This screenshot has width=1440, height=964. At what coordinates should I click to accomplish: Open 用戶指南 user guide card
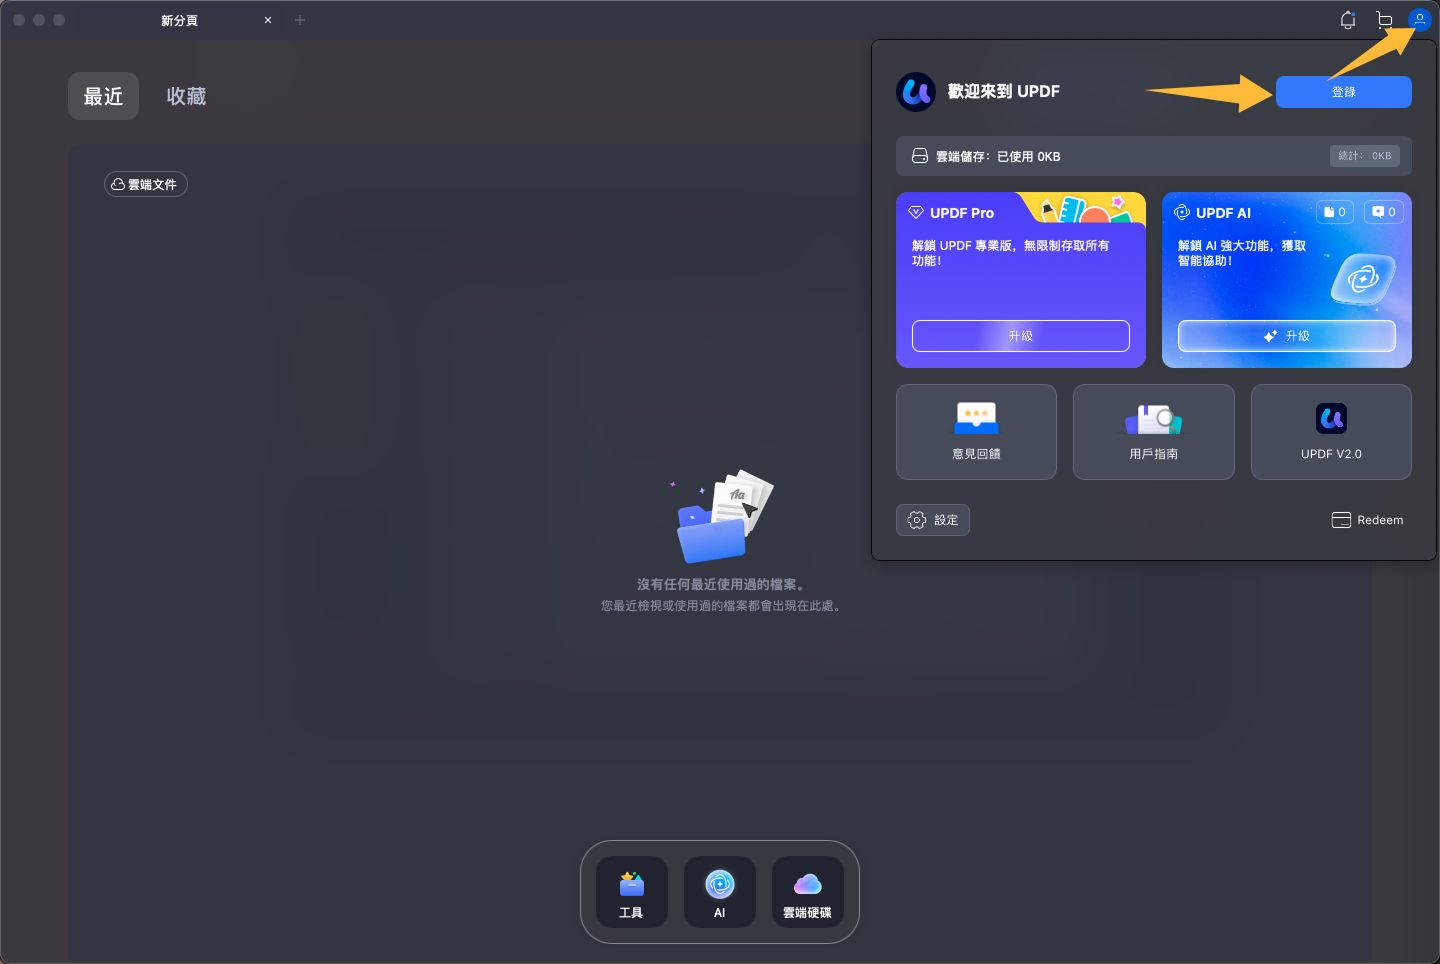[x=1154, y=432]
